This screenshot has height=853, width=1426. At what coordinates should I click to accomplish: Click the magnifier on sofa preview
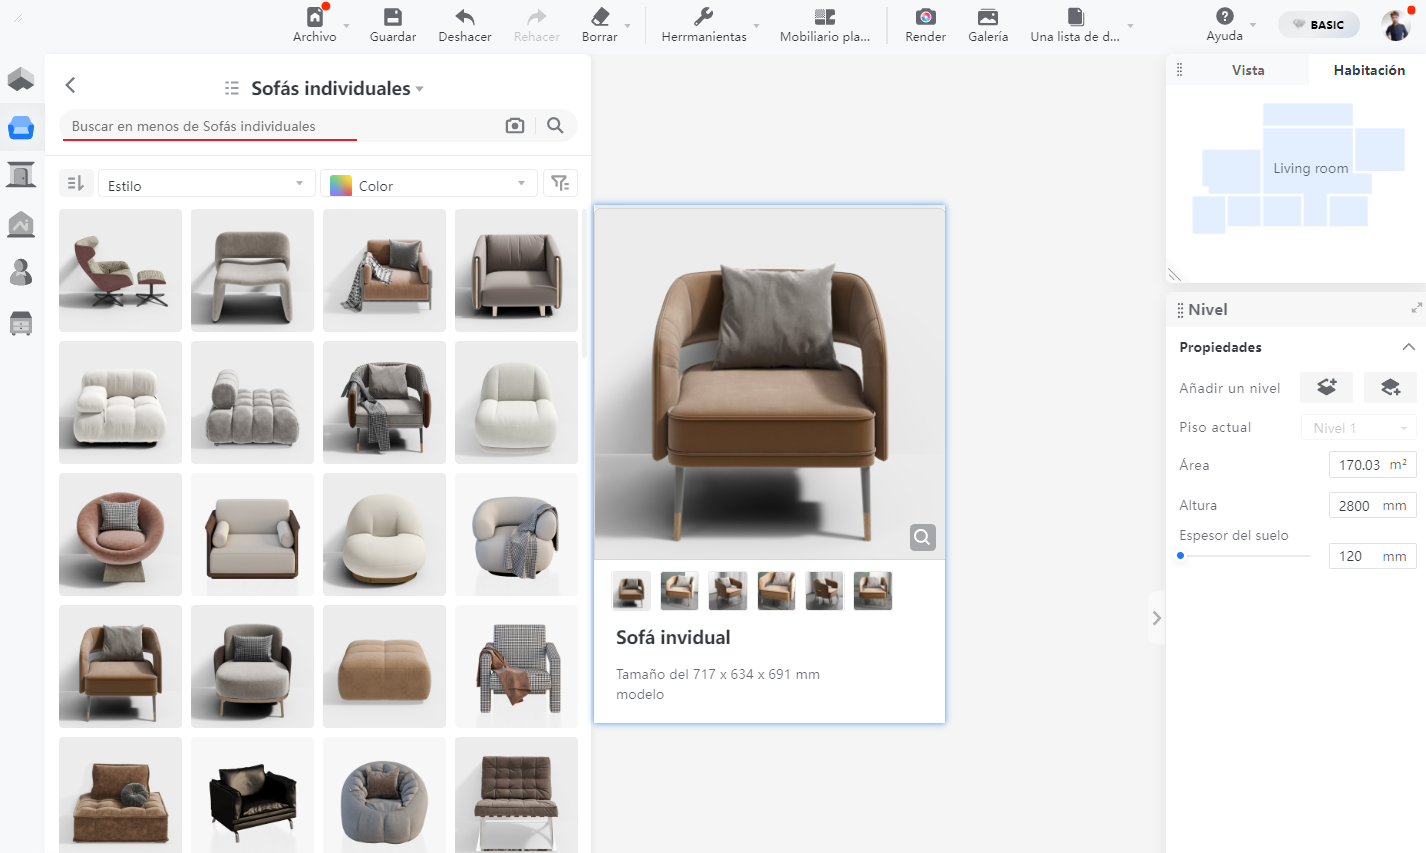[922, 537]
